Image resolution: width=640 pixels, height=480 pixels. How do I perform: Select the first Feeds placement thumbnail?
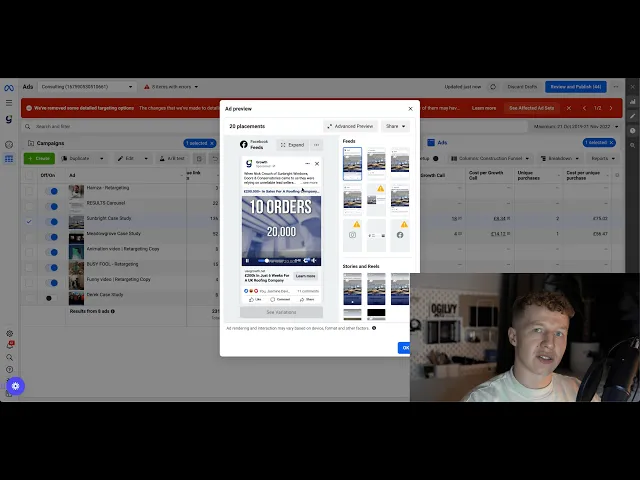352,164
